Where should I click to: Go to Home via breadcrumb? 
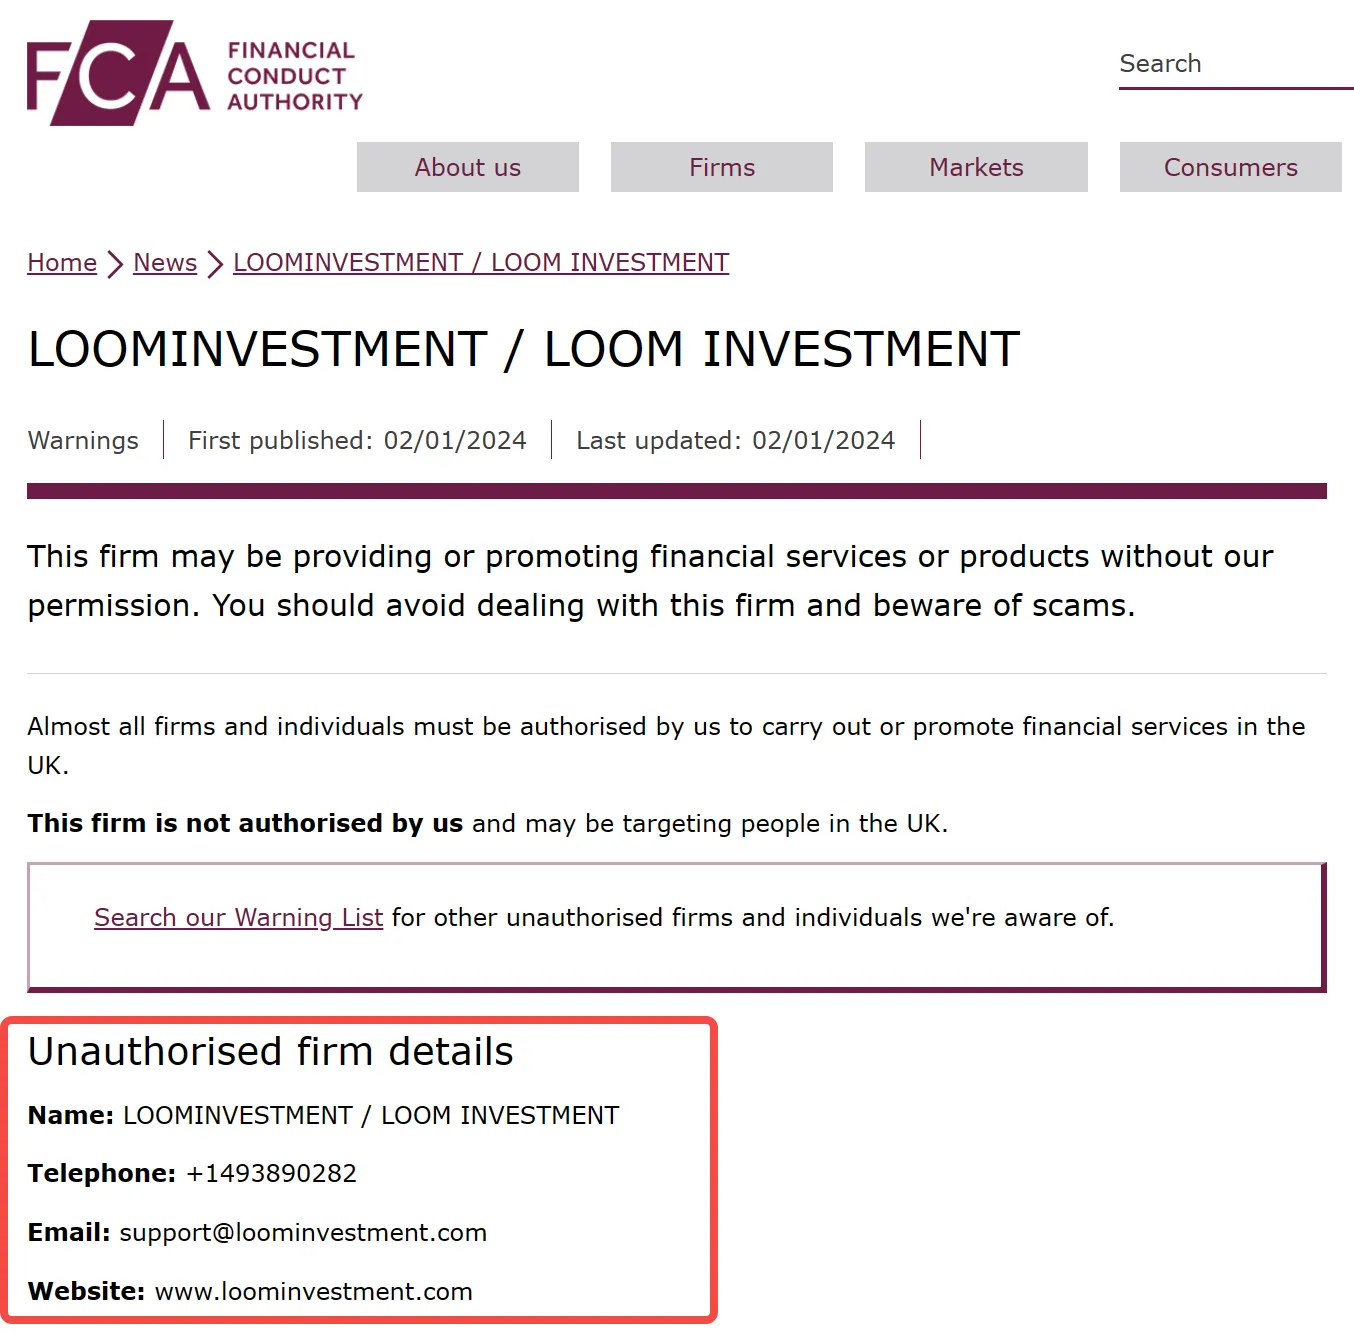[62, 263]
